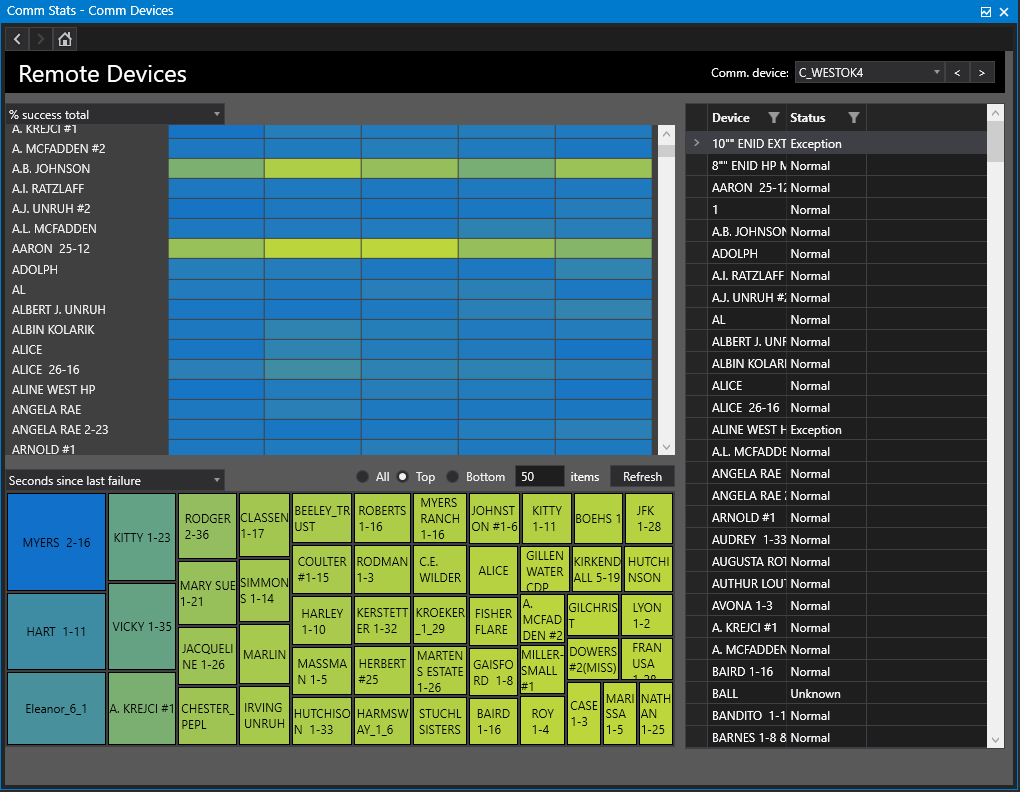Click the Refresh button
This screenshot has width=1020, height=792.
[x=641, y=476]
